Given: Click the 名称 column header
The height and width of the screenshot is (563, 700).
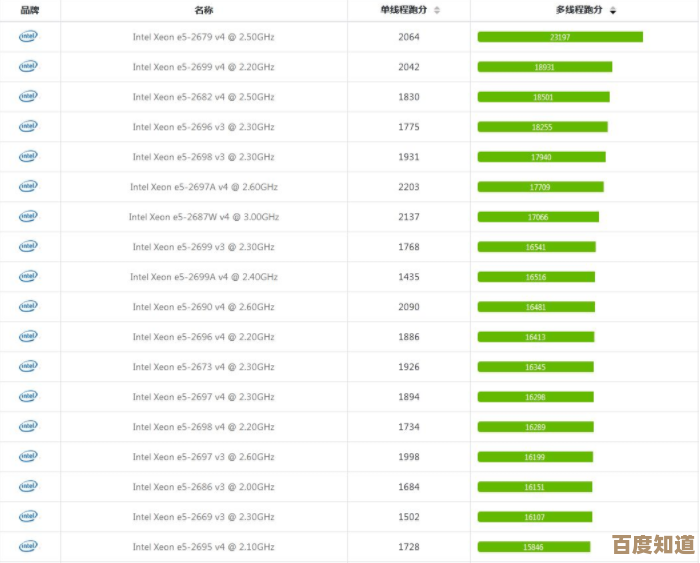Looking at the screenshot, I should click(x=203, y=10).
